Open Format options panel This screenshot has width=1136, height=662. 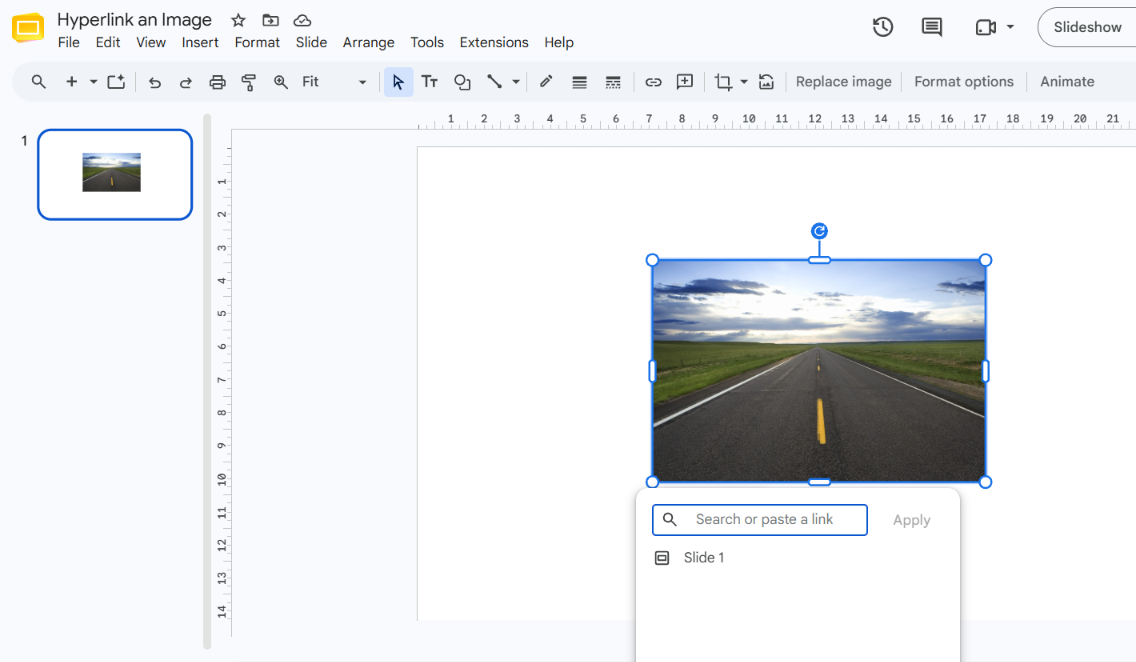pyautogui.click(x=964, y=82)
